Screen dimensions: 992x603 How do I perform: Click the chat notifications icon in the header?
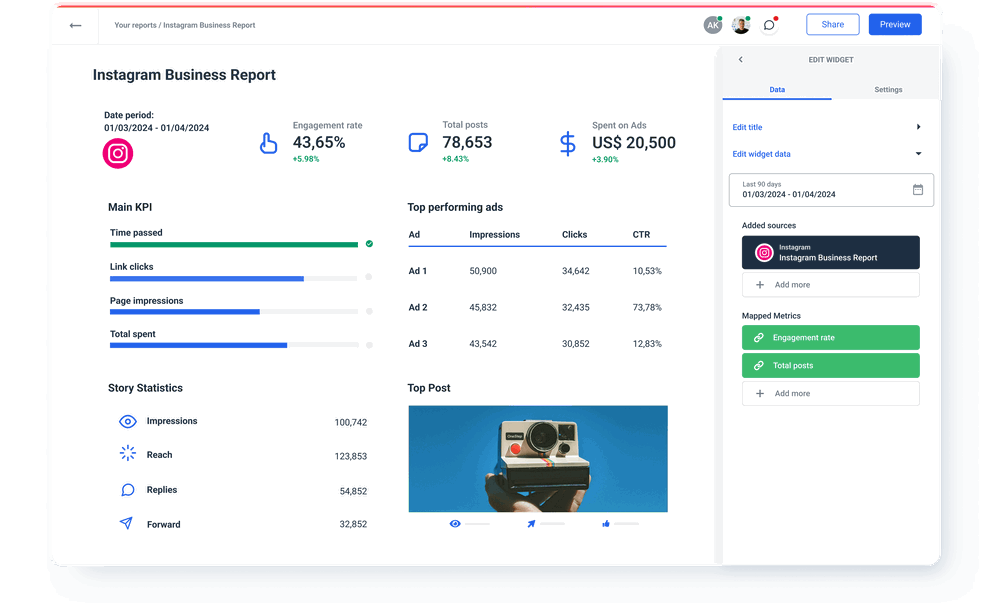coord(769,24)
